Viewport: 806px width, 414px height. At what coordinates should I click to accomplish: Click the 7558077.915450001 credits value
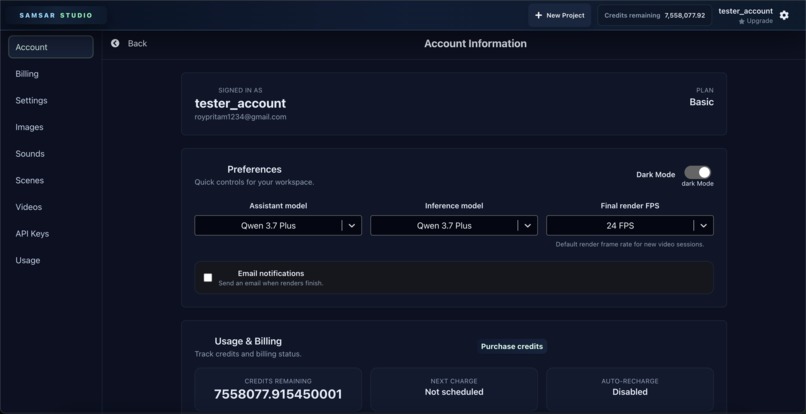pos(278,394)
